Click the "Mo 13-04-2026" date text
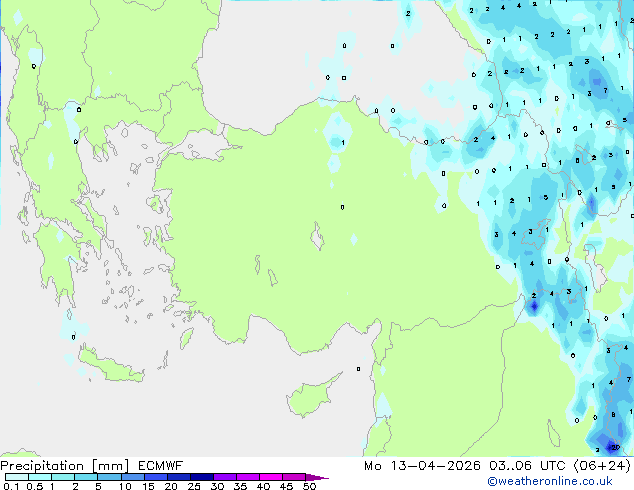This screenshot has width=634, height=490. coord(422,466)
